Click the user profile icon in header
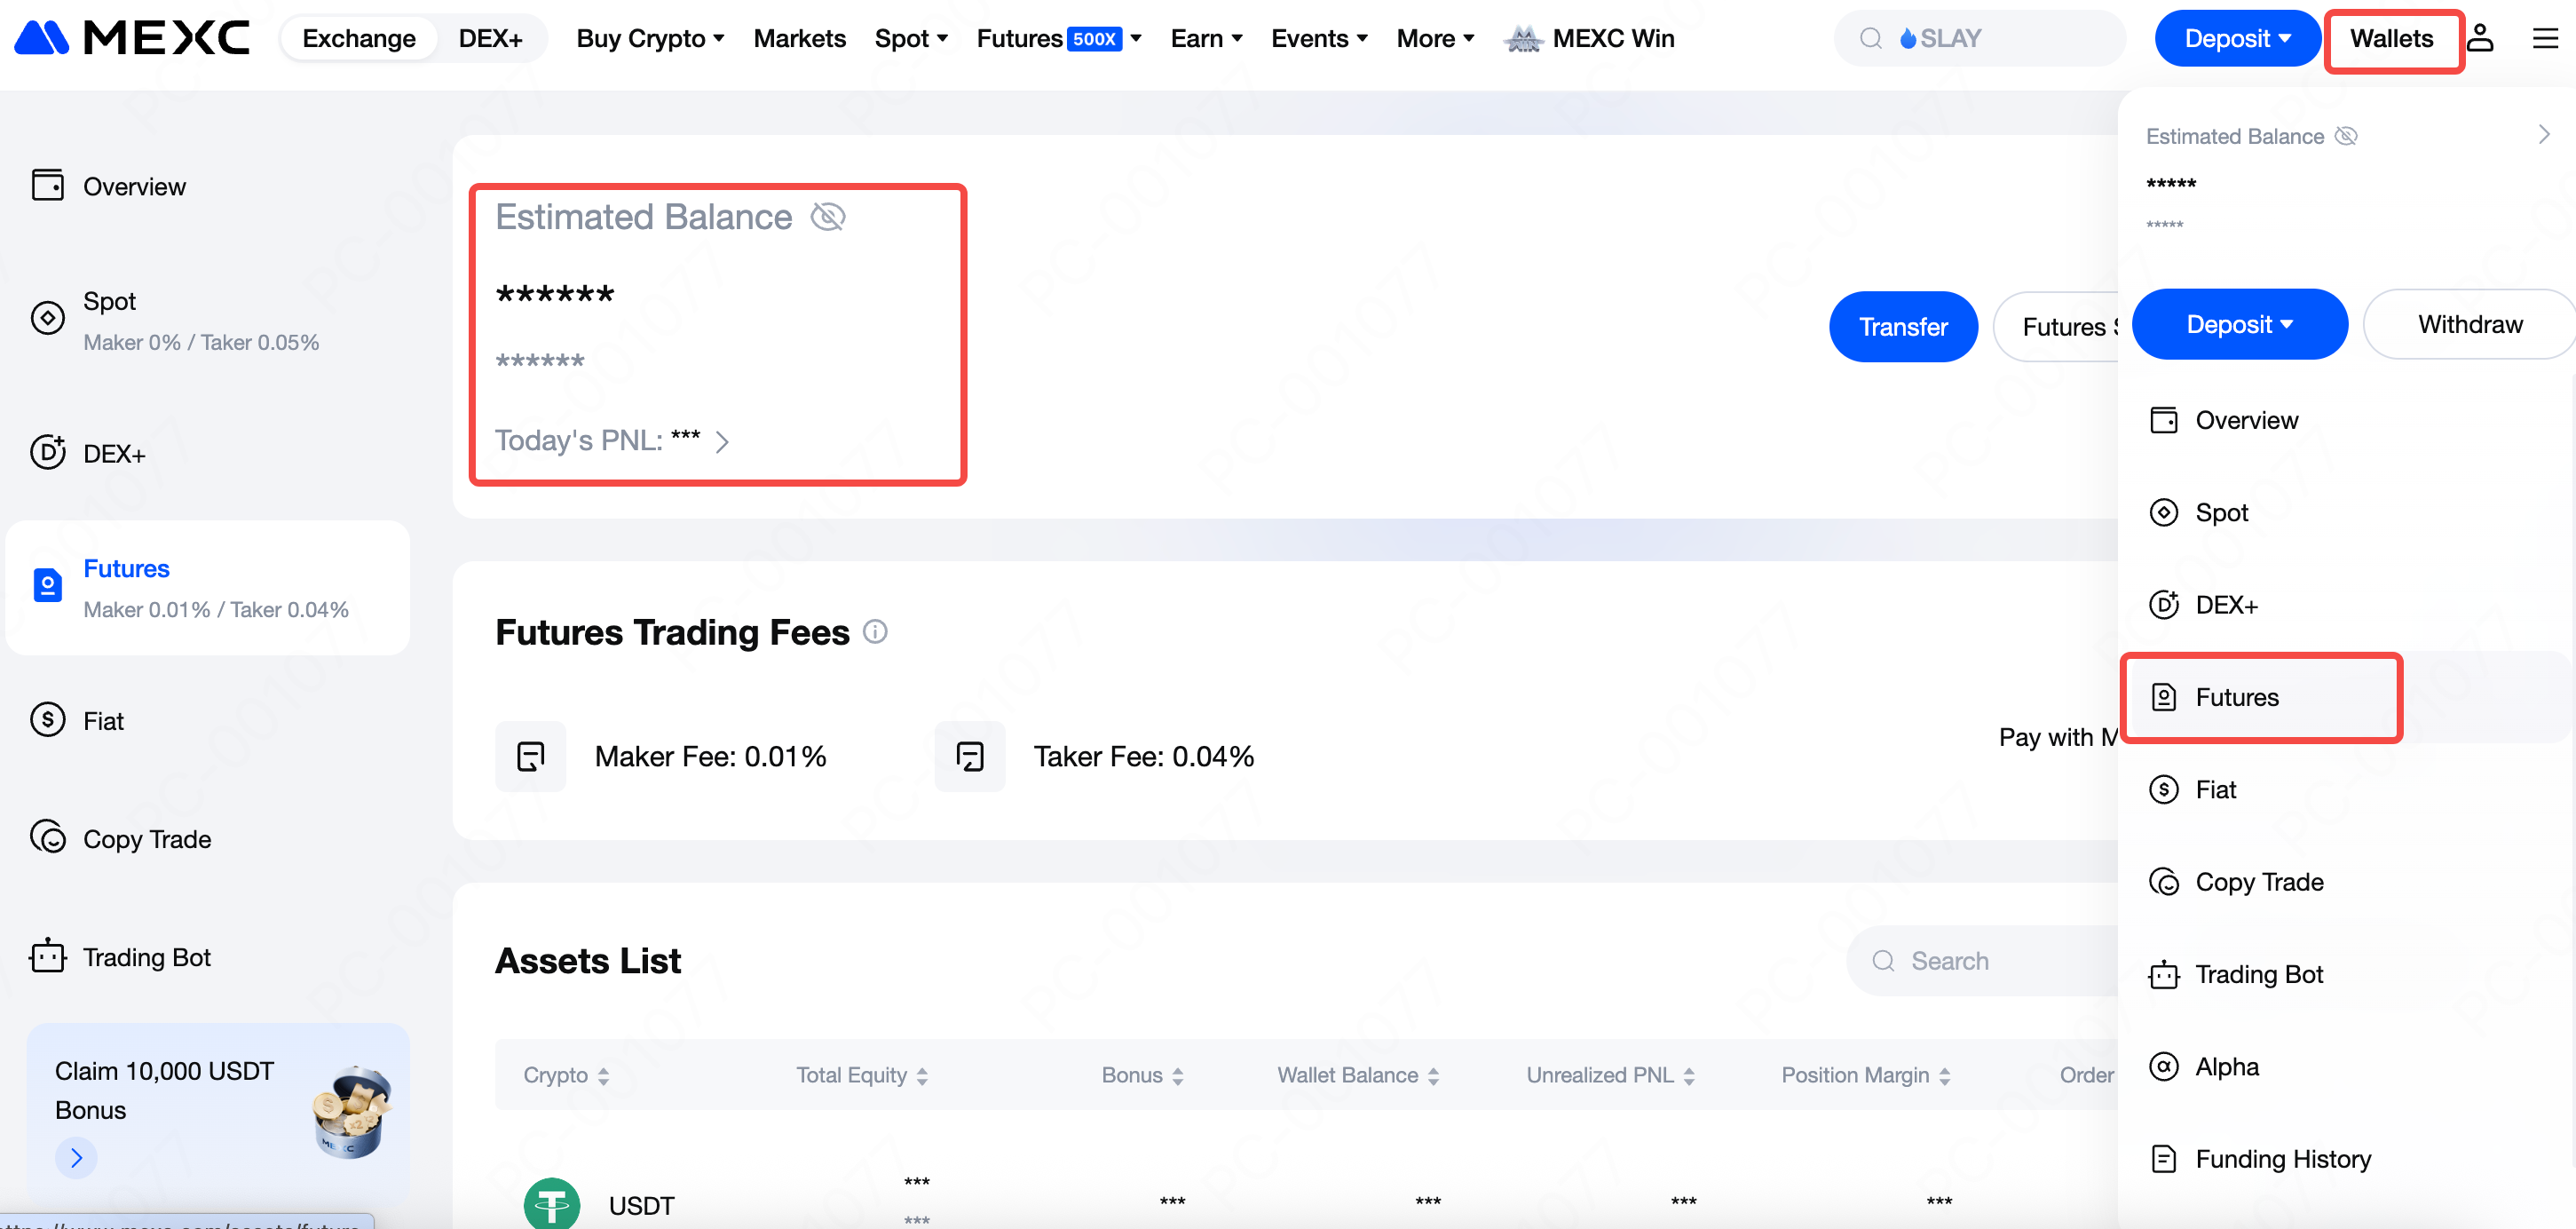The height and width of the screenshot is (1229, 2576). 2480,38
